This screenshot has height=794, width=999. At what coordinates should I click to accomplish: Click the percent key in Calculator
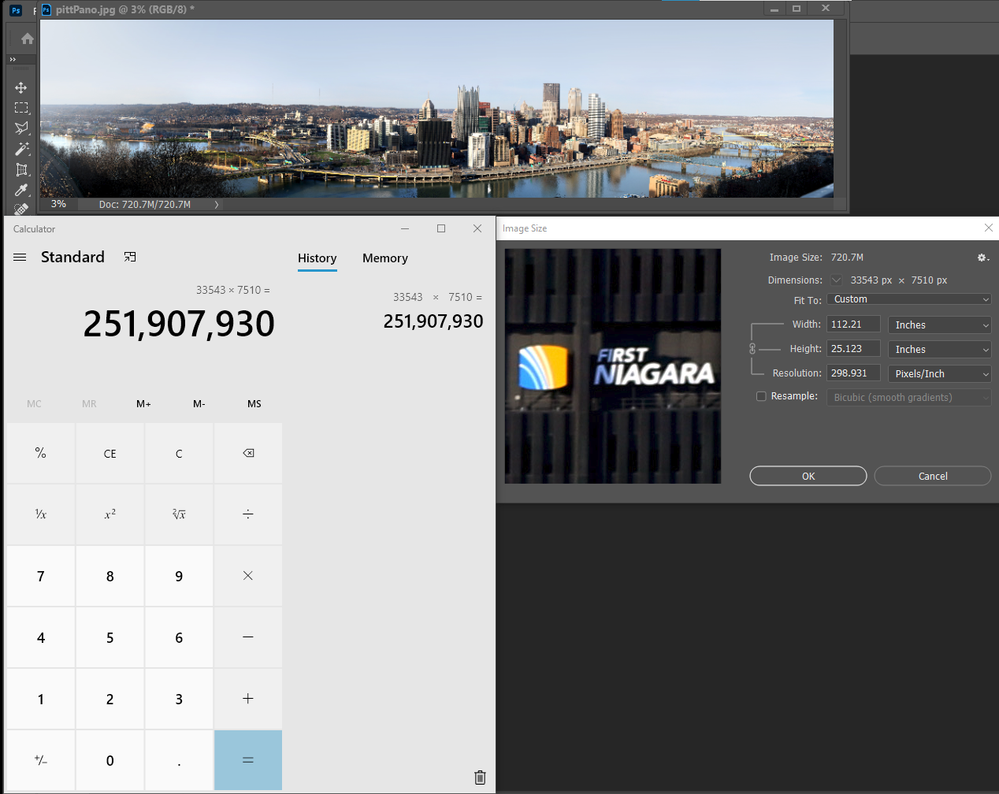click(41, 453)
